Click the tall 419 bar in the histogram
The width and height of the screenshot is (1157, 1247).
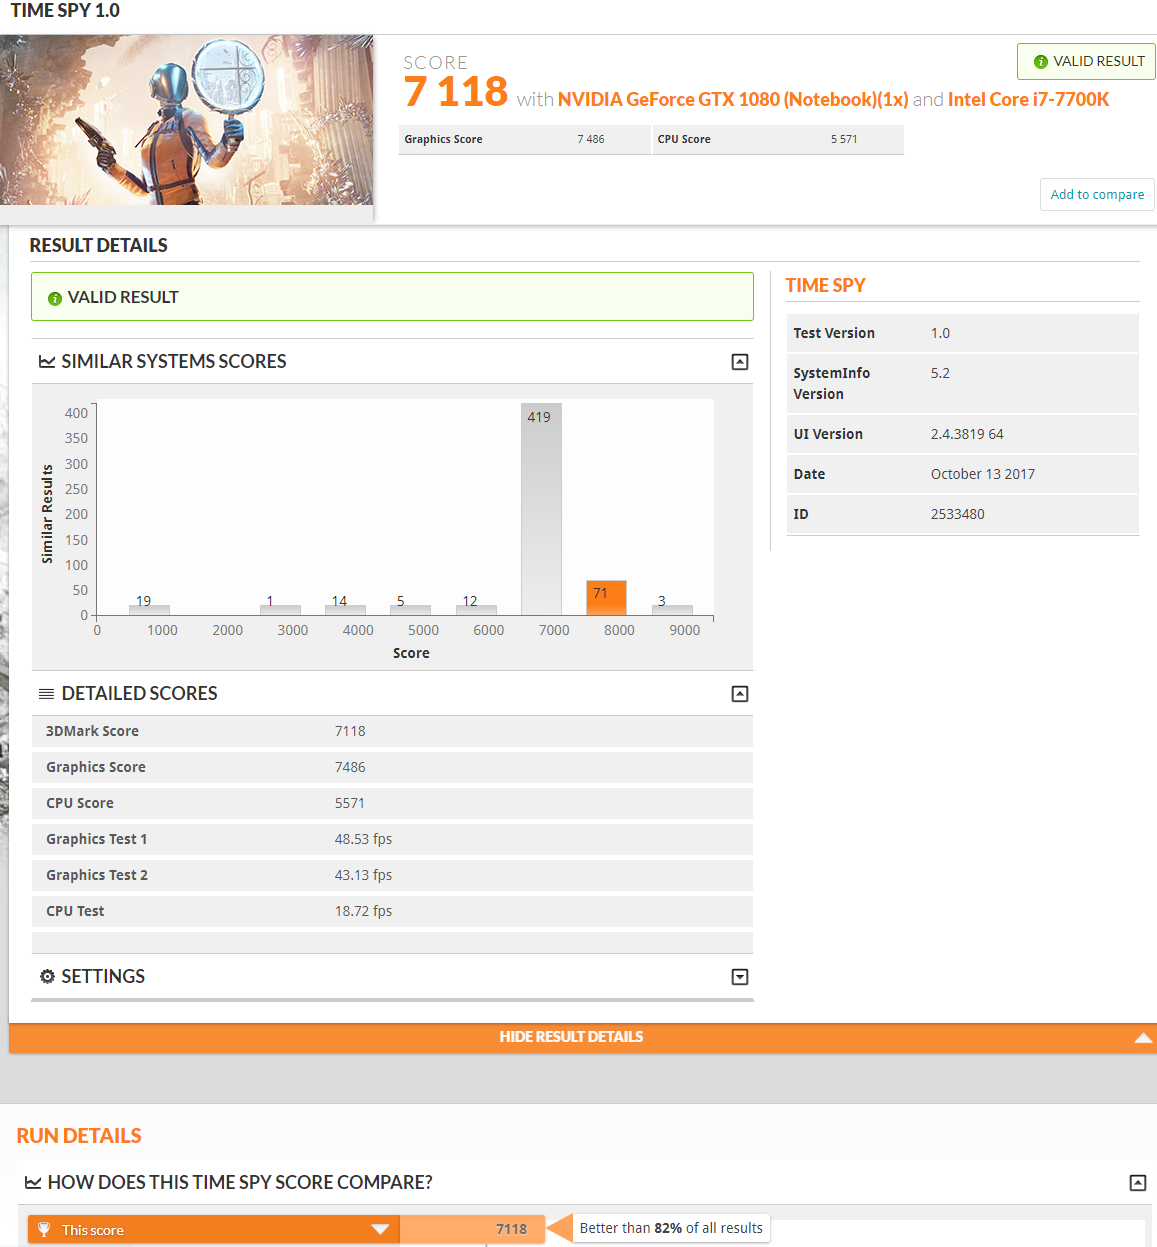541,509
